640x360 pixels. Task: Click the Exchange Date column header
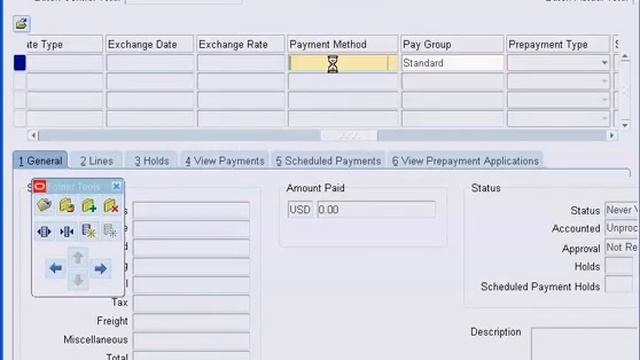click(x=150, y=44)
